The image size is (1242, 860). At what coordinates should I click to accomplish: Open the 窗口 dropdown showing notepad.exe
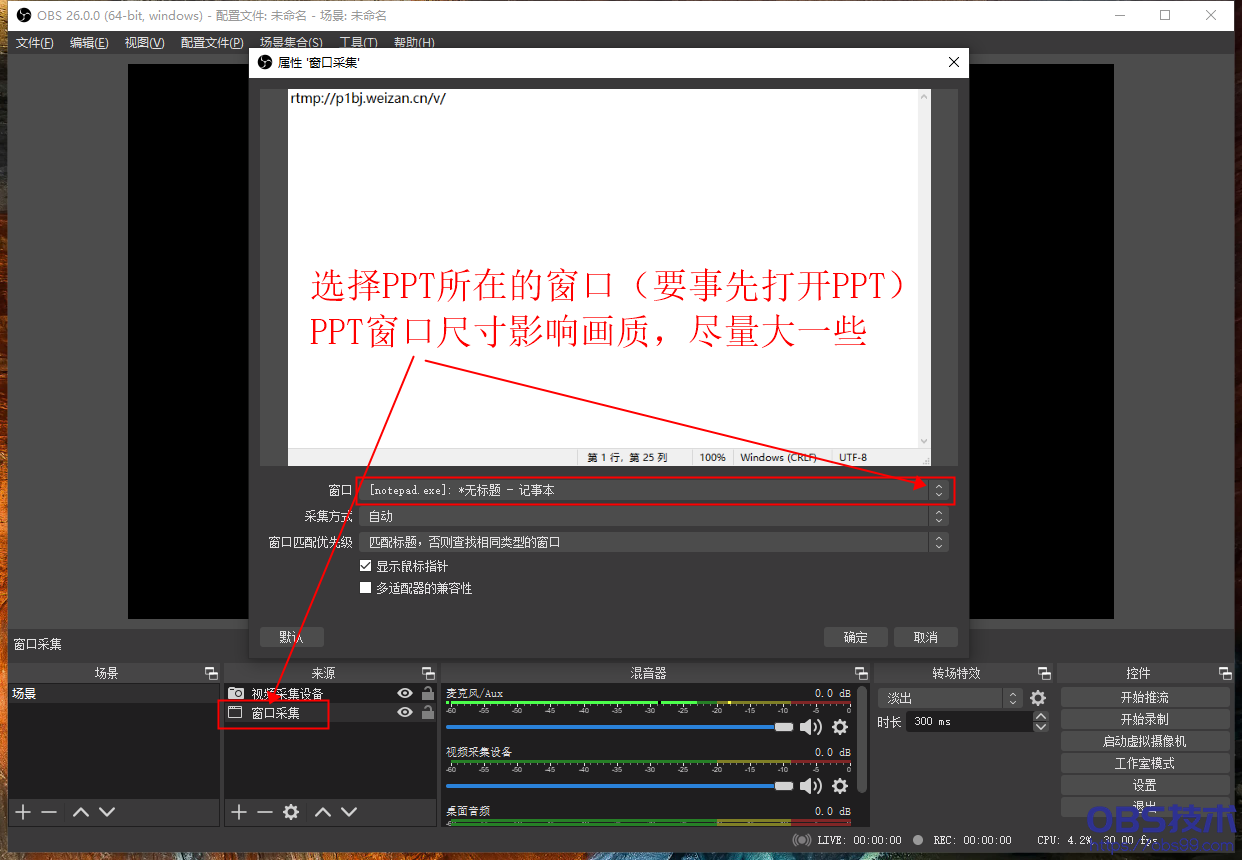[654, 490]
